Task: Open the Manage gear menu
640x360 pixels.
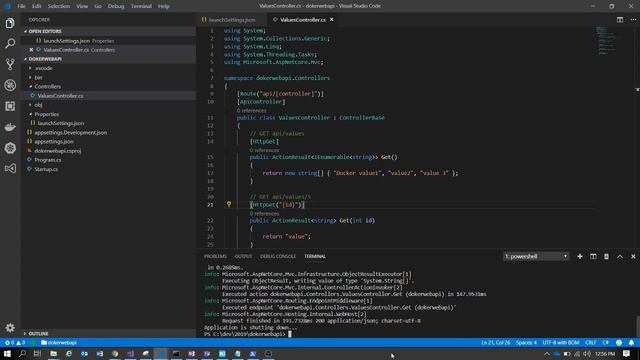Action: (x=10, y=327)
